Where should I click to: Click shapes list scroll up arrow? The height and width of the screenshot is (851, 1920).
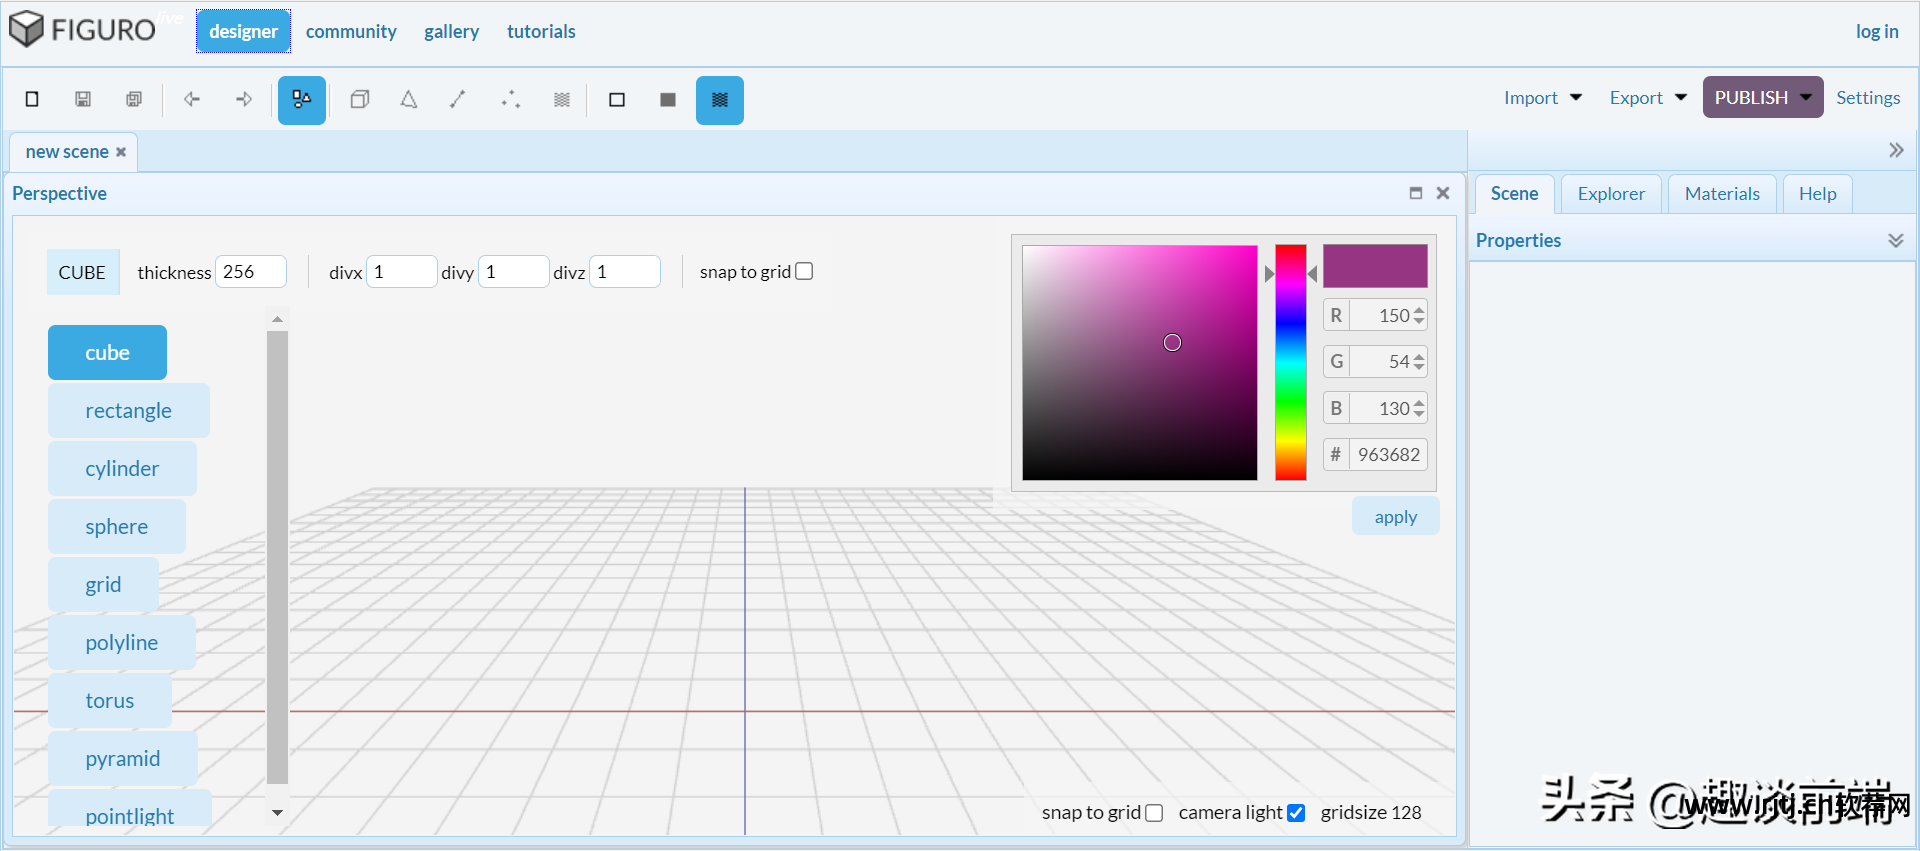277,319
